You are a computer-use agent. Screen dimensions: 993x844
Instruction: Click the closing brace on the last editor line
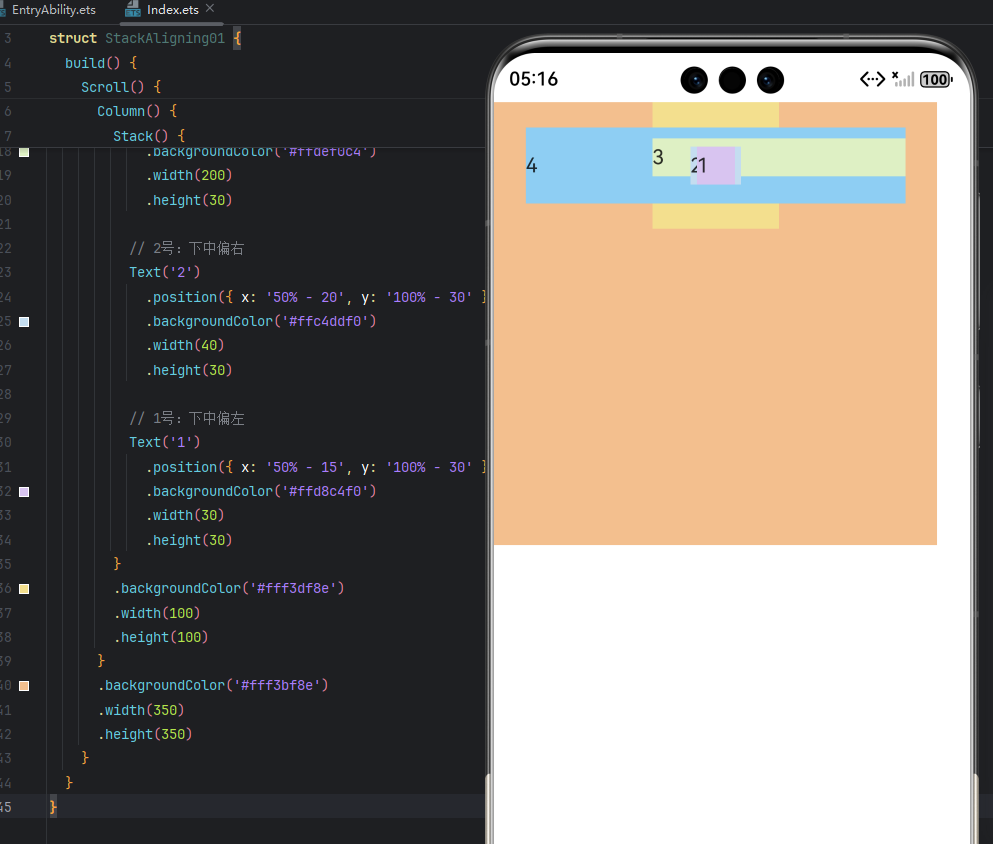pyautogui.click(x=53, y=807)
